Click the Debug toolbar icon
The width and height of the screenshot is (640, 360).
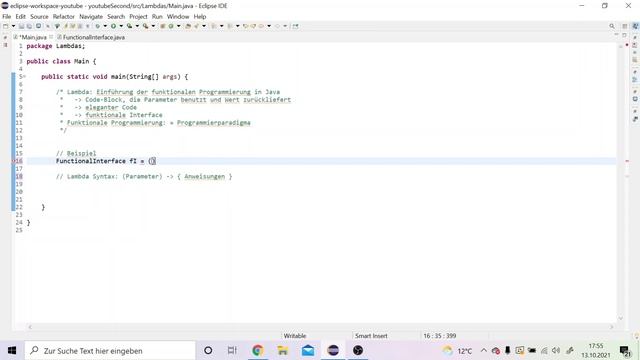point(98,26)
